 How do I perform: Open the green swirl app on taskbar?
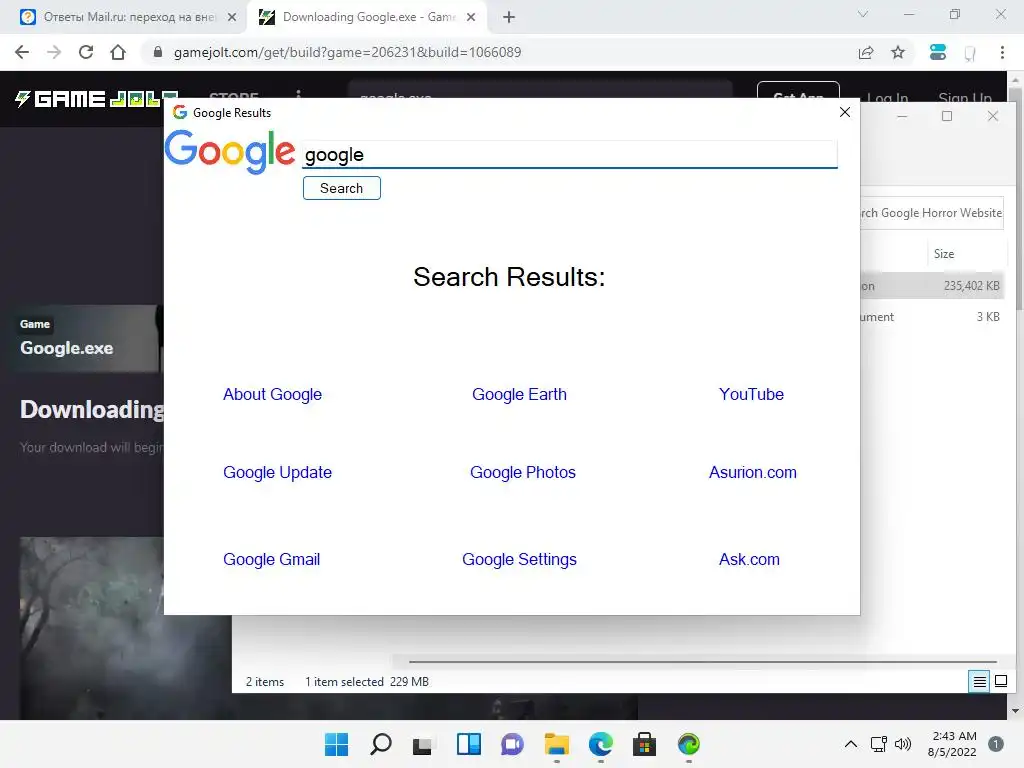689,744
